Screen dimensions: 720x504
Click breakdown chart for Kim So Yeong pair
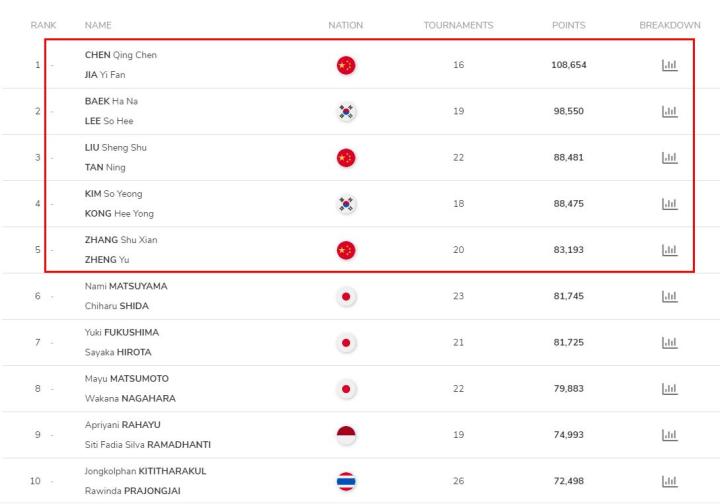(669, 204)
